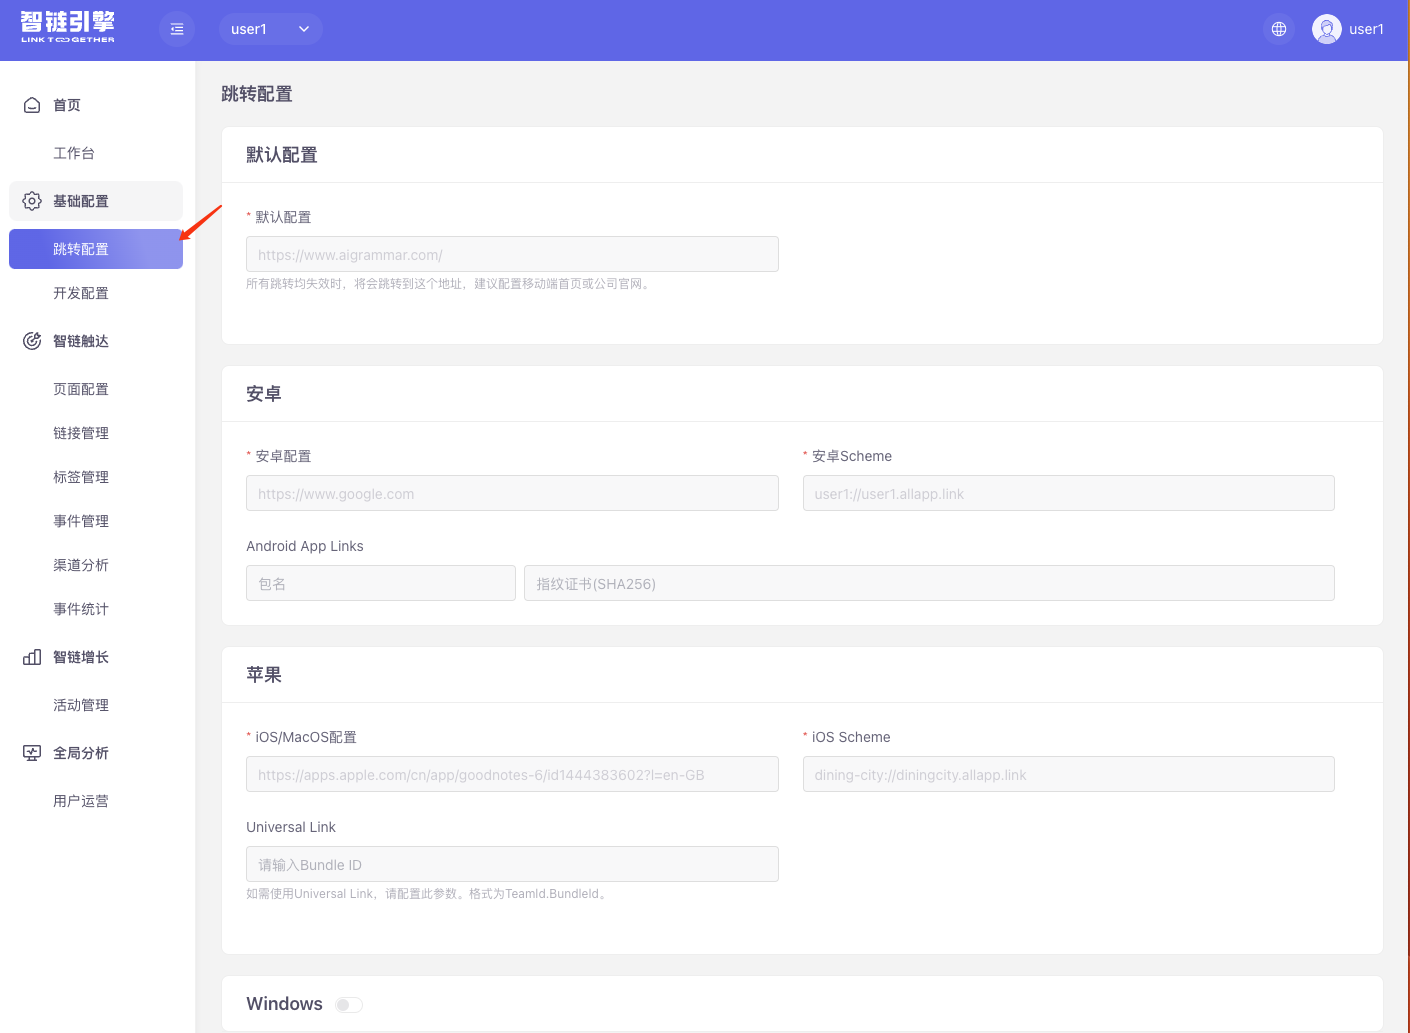Open 渠道分析 in the sidebar
This screenshot has height=1033, width=1410.
coord(81,565)
